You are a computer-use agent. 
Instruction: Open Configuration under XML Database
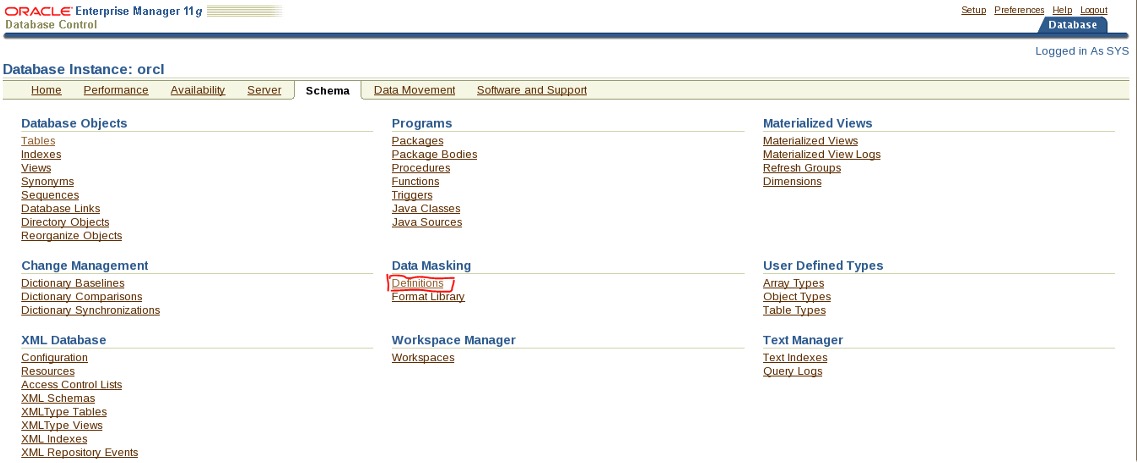tap(54, 358)
